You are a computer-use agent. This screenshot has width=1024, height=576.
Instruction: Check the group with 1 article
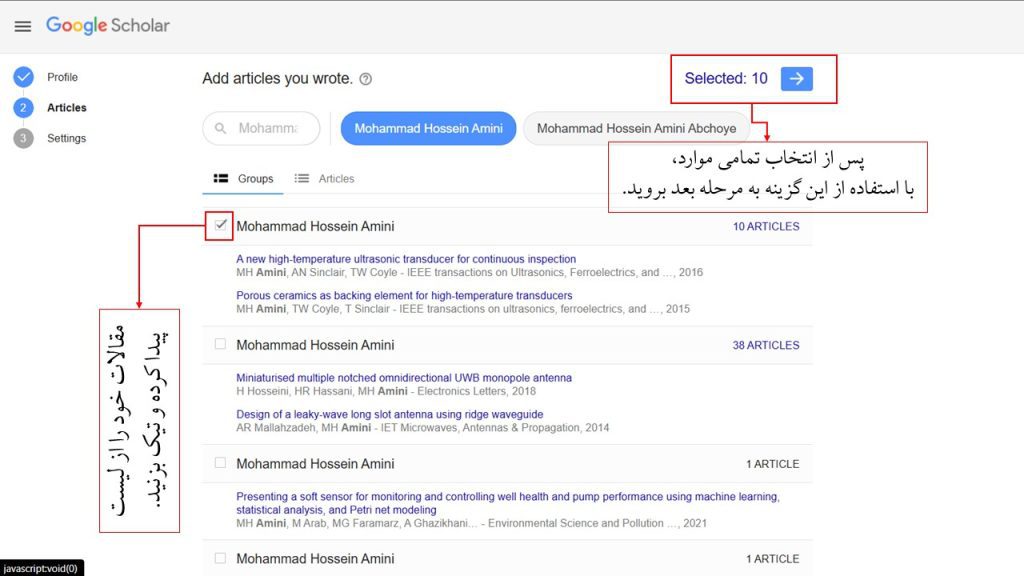(219, 463)
